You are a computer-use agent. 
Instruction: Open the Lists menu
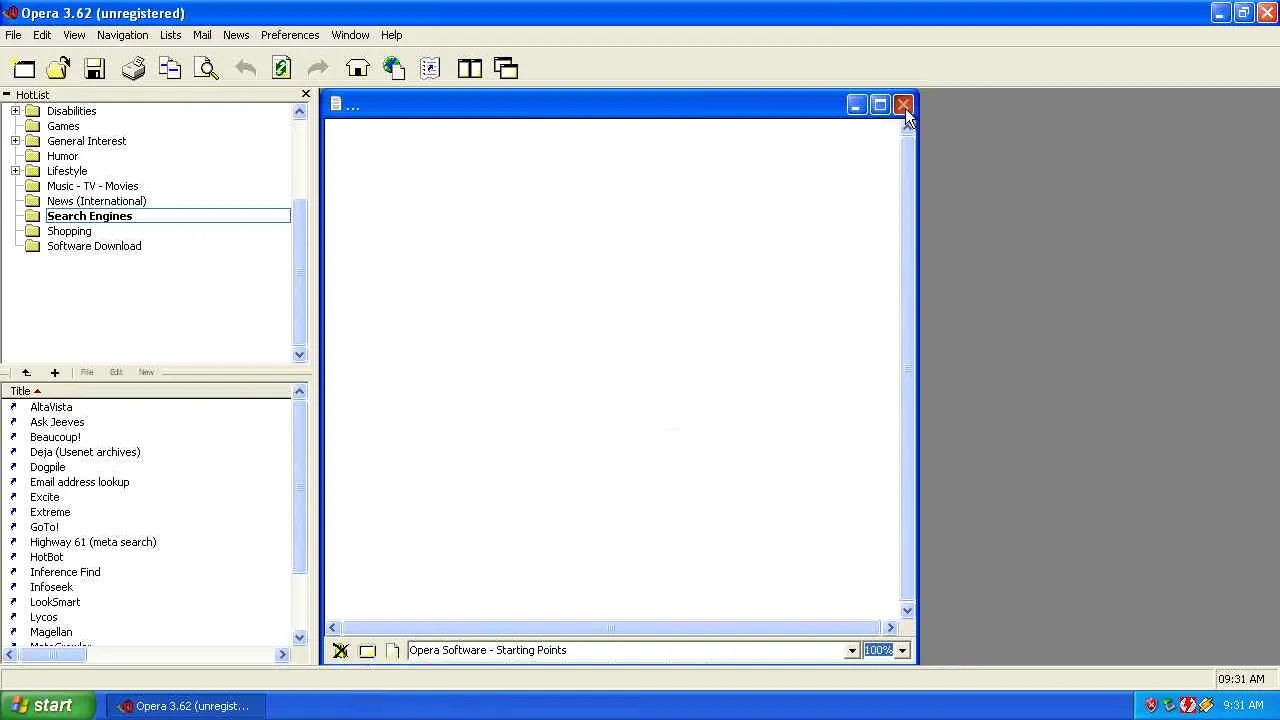coord(170,35)
